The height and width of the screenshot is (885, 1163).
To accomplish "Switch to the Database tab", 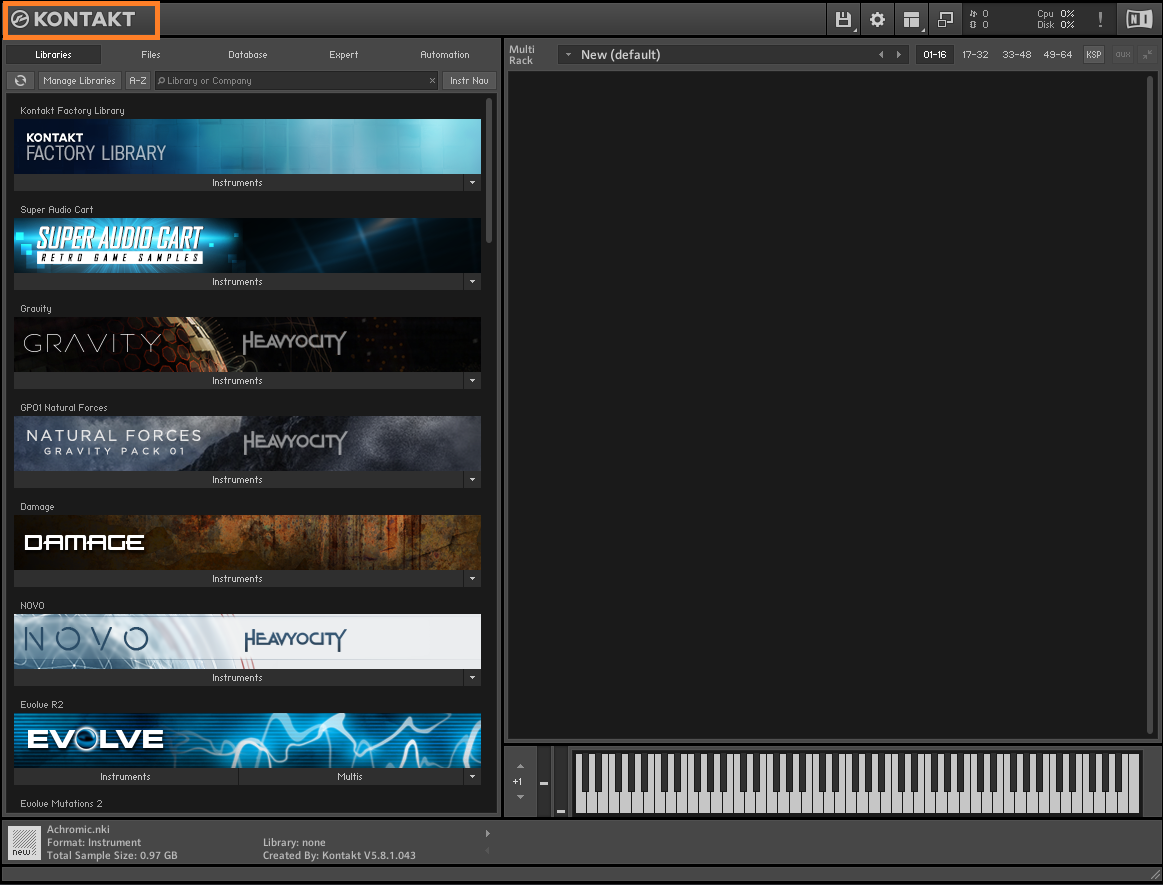I will tap(248, 54).
